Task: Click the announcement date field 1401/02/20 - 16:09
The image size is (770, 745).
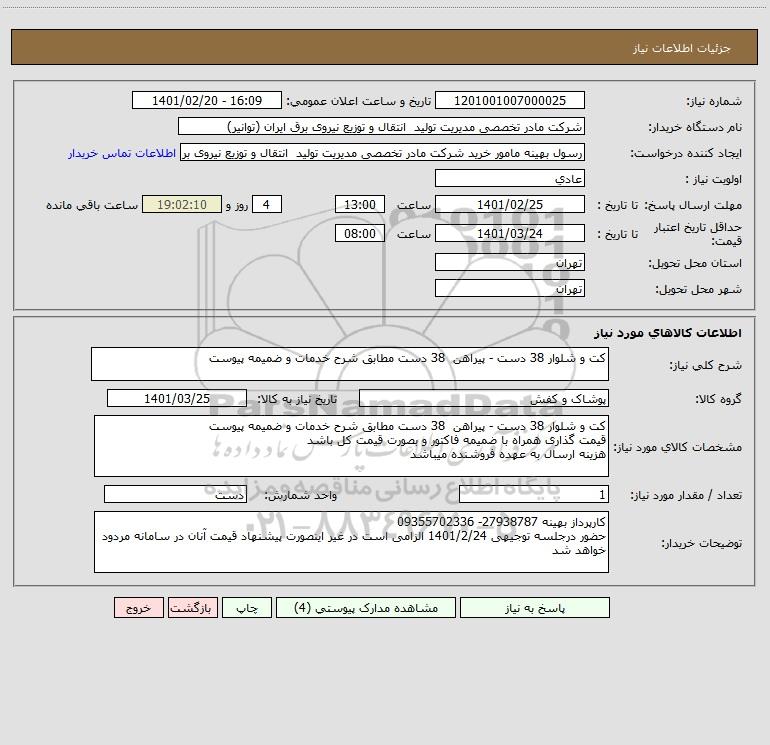Action: pos(207,100)
